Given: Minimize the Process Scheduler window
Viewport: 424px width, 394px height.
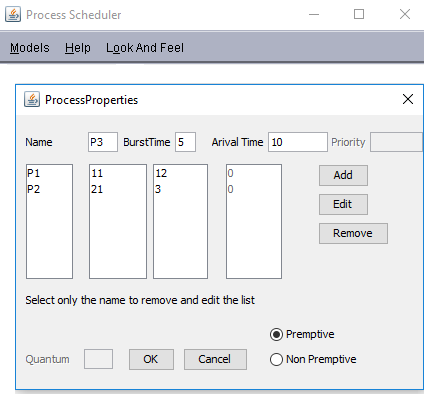Looking at the screenshot, I should [x=314, y=14].
